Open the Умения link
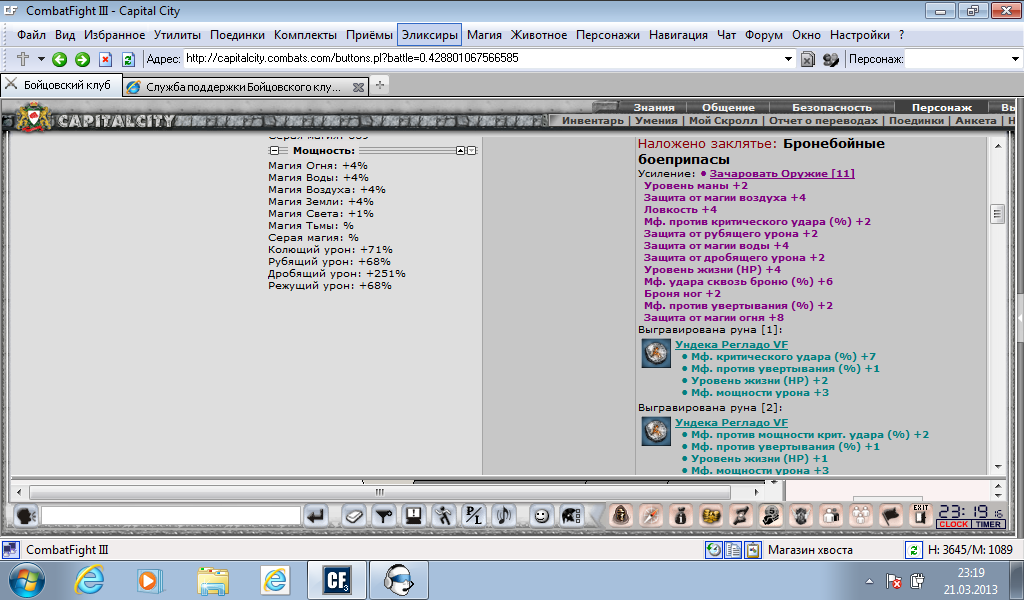Viewport: 1024px width, 600px height. (x=656, y=120)
